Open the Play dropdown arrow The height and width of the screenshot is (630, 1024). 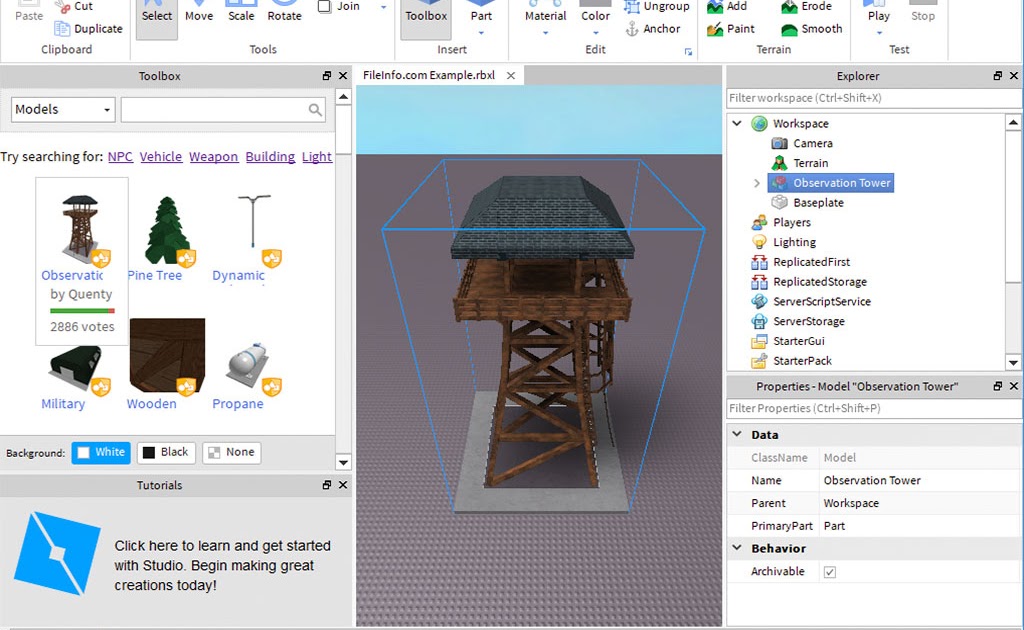pyautogui.click(x=879, y=33)
